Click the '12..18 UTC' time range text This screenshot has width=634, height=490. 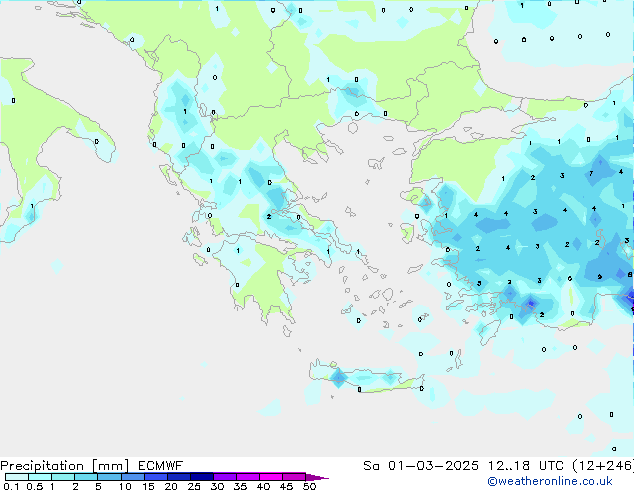(526, 466)
